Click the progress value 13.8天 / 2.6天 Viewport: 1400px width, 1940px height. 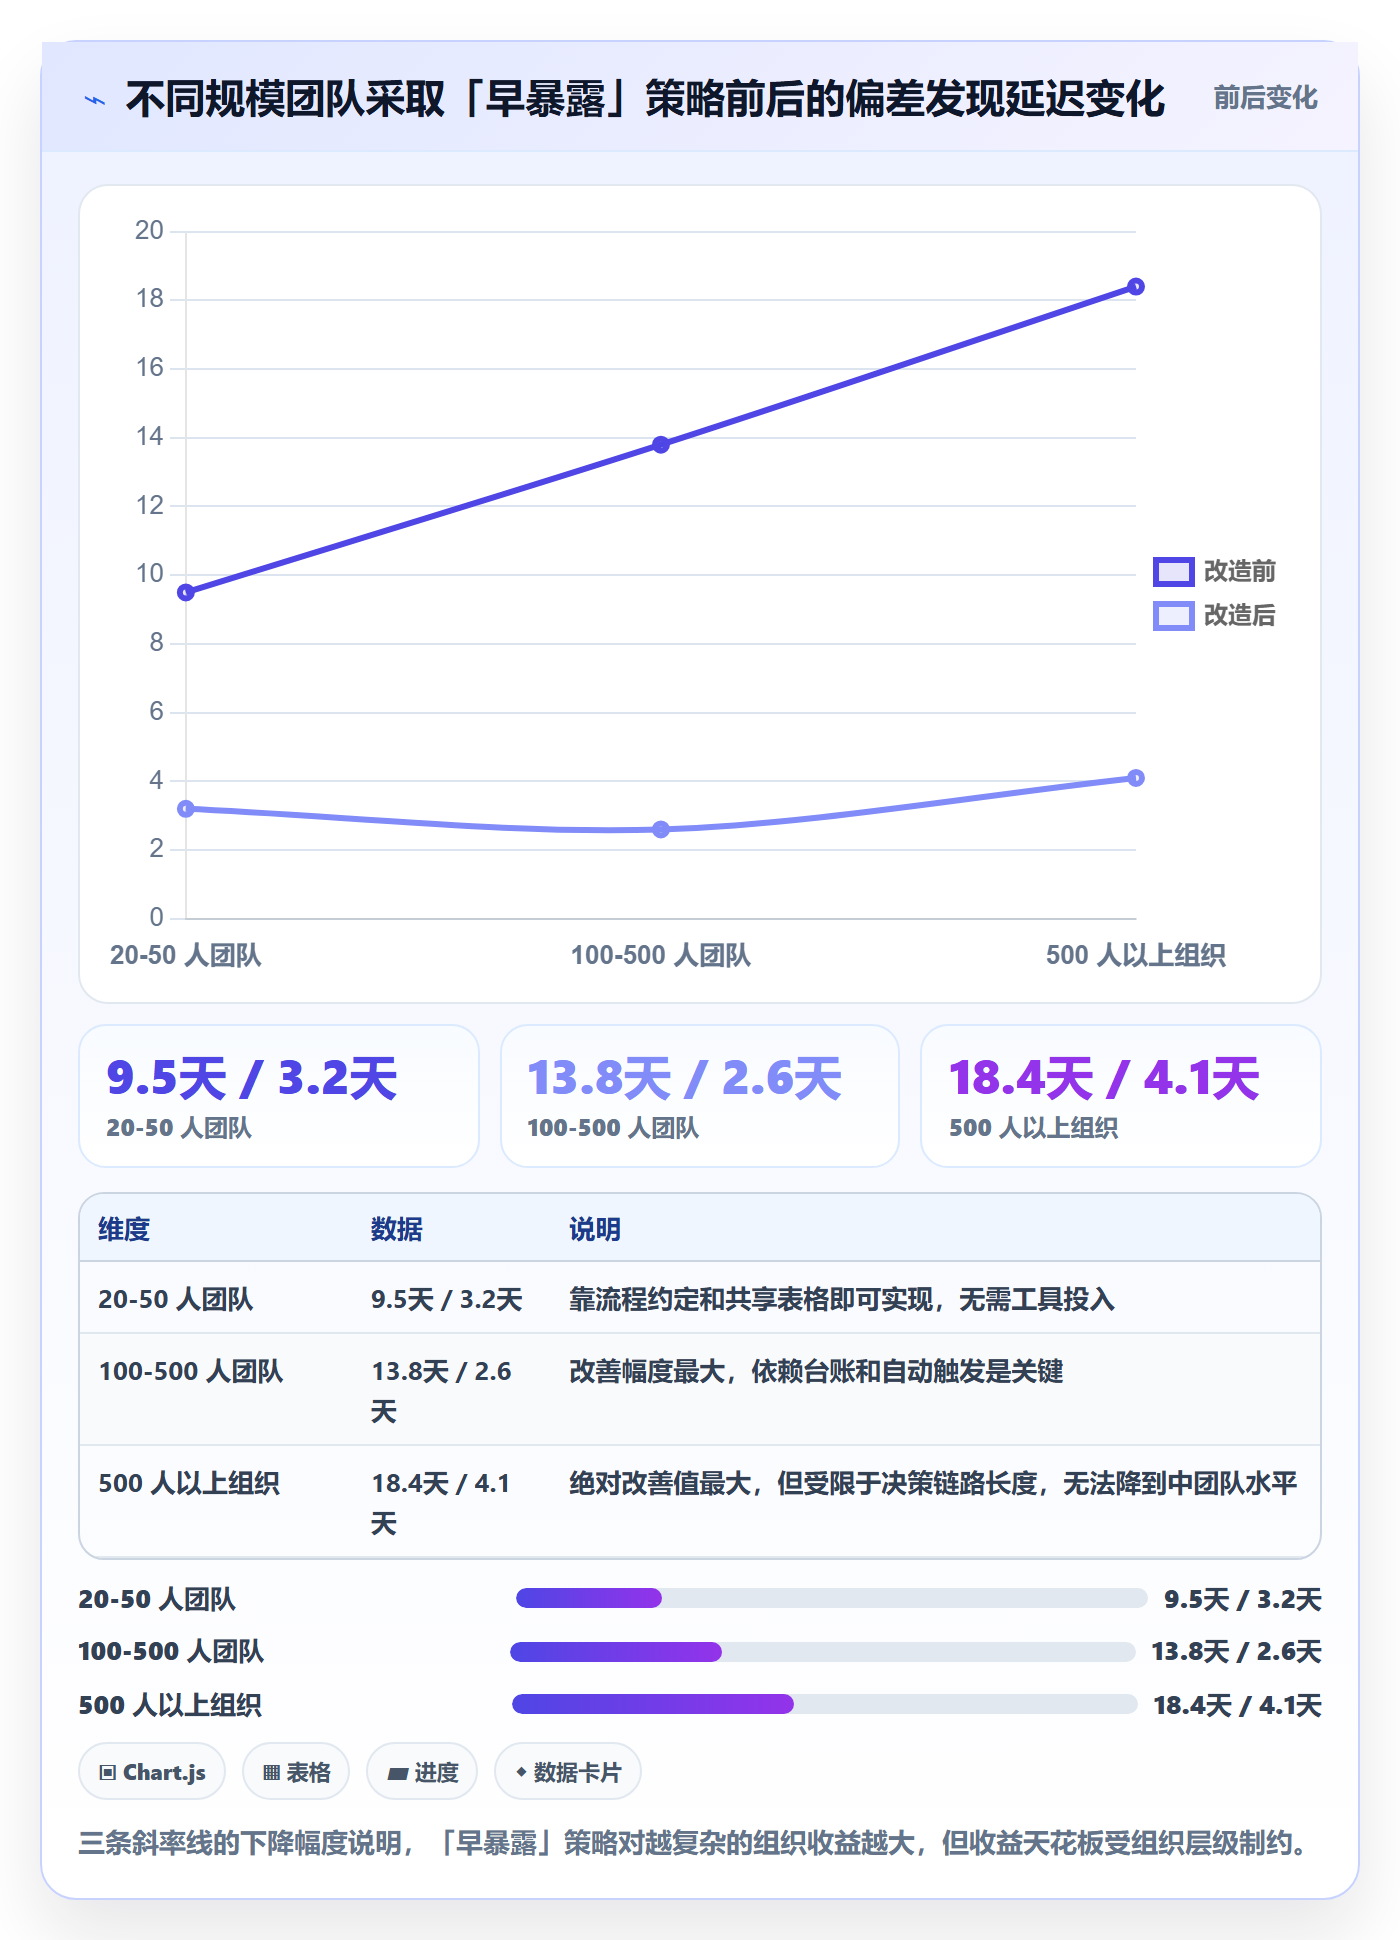click(x=1236, y=1651)
